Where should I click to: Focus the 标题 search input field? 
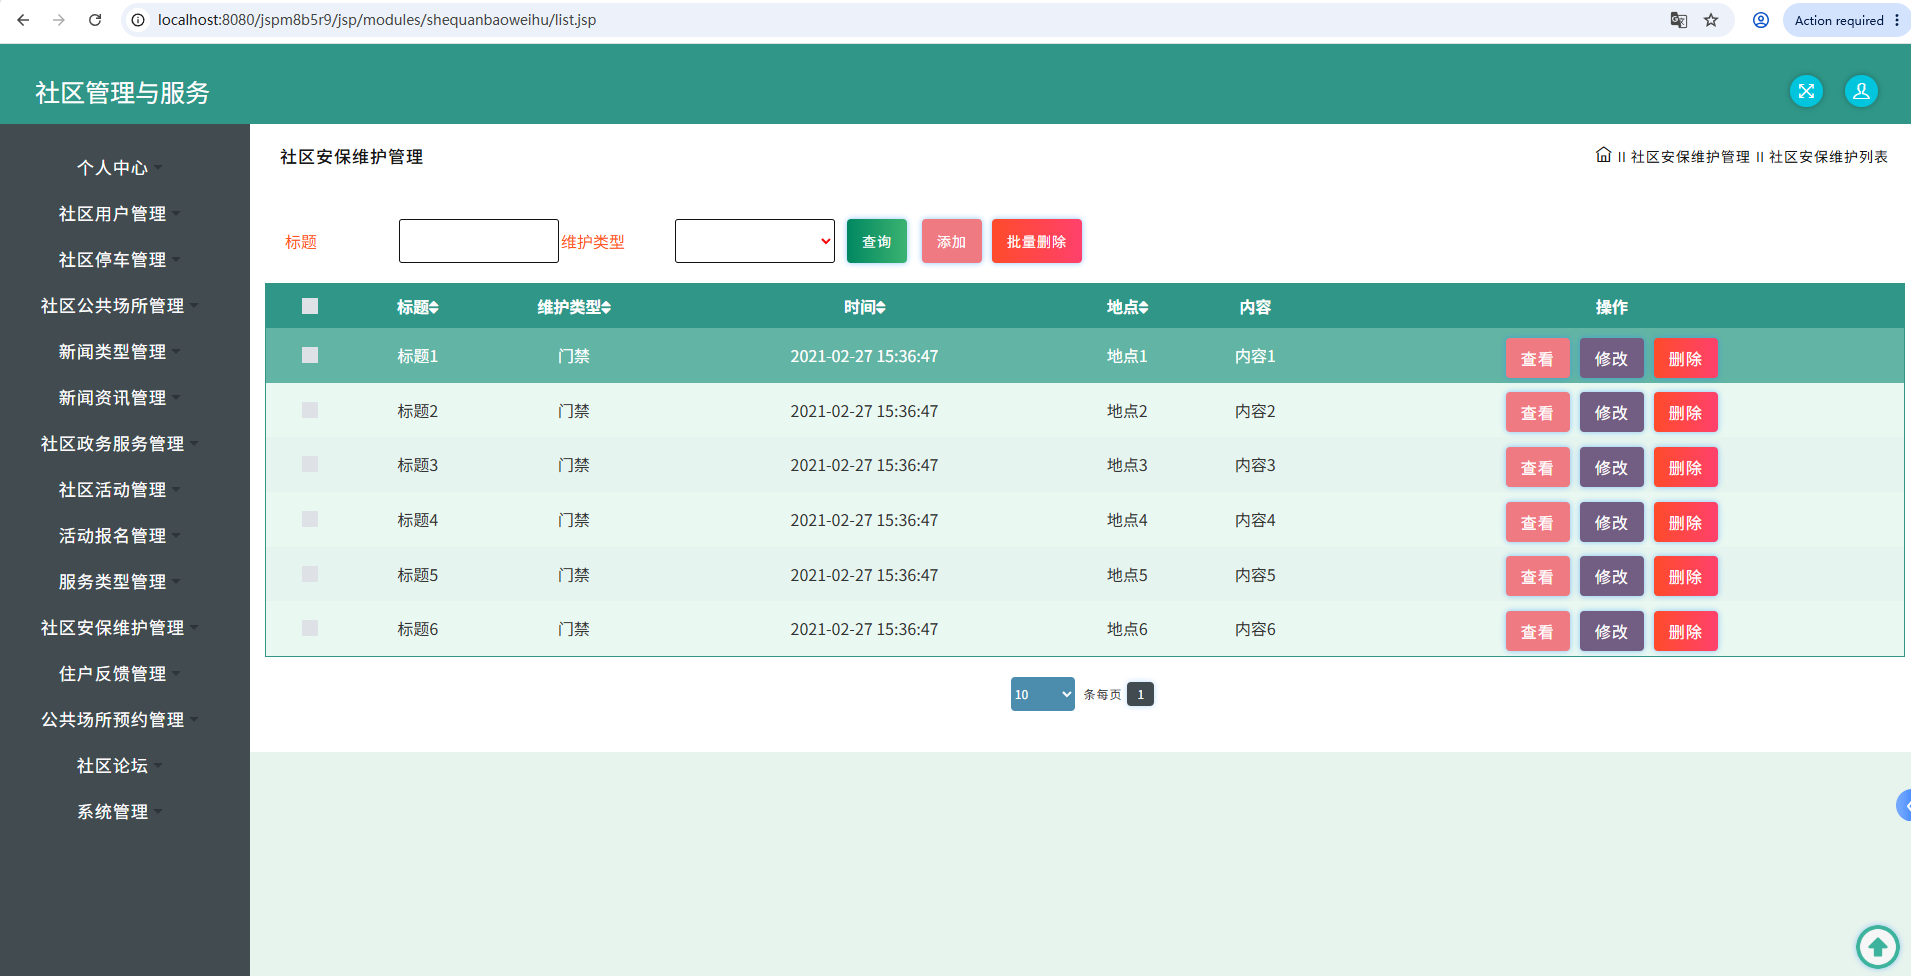(479, 241)
